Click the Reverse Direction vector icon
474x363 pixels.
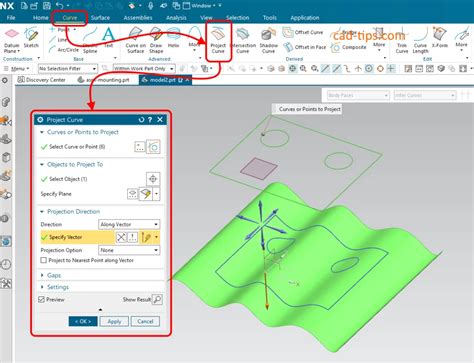(x=121, y=237)
